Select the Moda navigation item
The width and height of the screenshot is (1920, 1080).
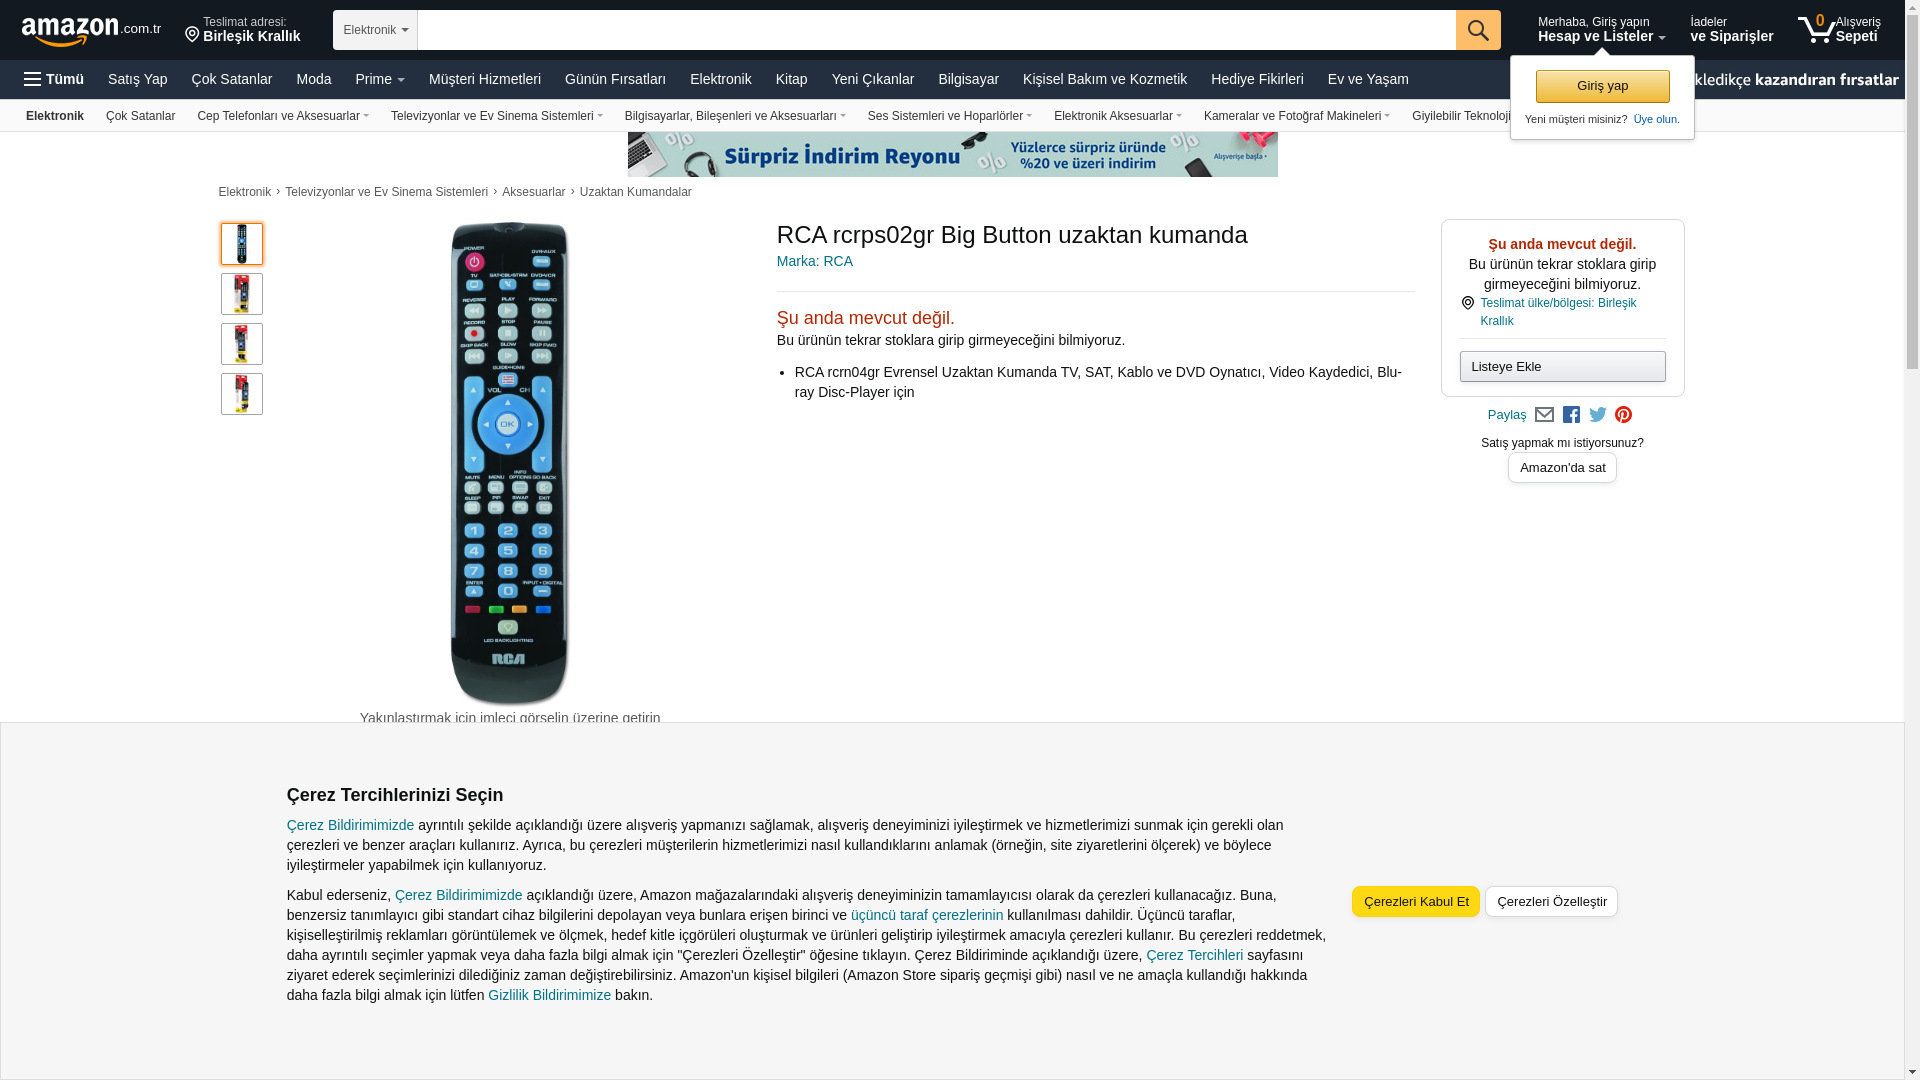pyautogui.click(x=313, y=79)
